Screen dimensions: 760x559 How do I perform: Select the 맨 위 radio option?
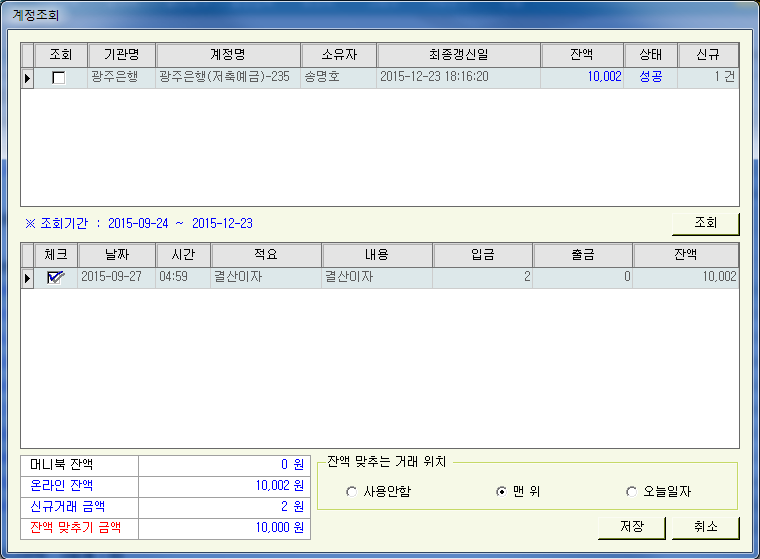(x=502, y=492)
